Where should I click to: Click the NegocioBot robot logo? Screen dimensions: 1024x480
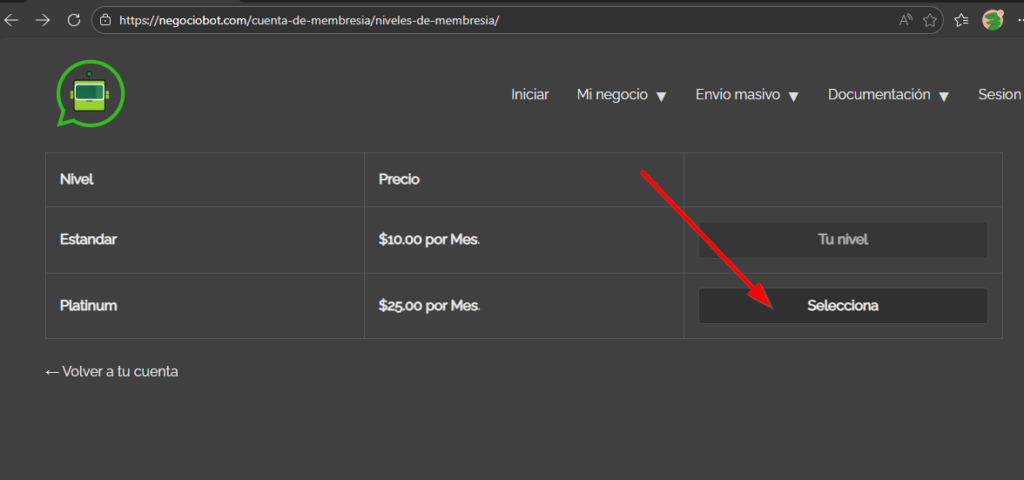click(x=90, y=94)
